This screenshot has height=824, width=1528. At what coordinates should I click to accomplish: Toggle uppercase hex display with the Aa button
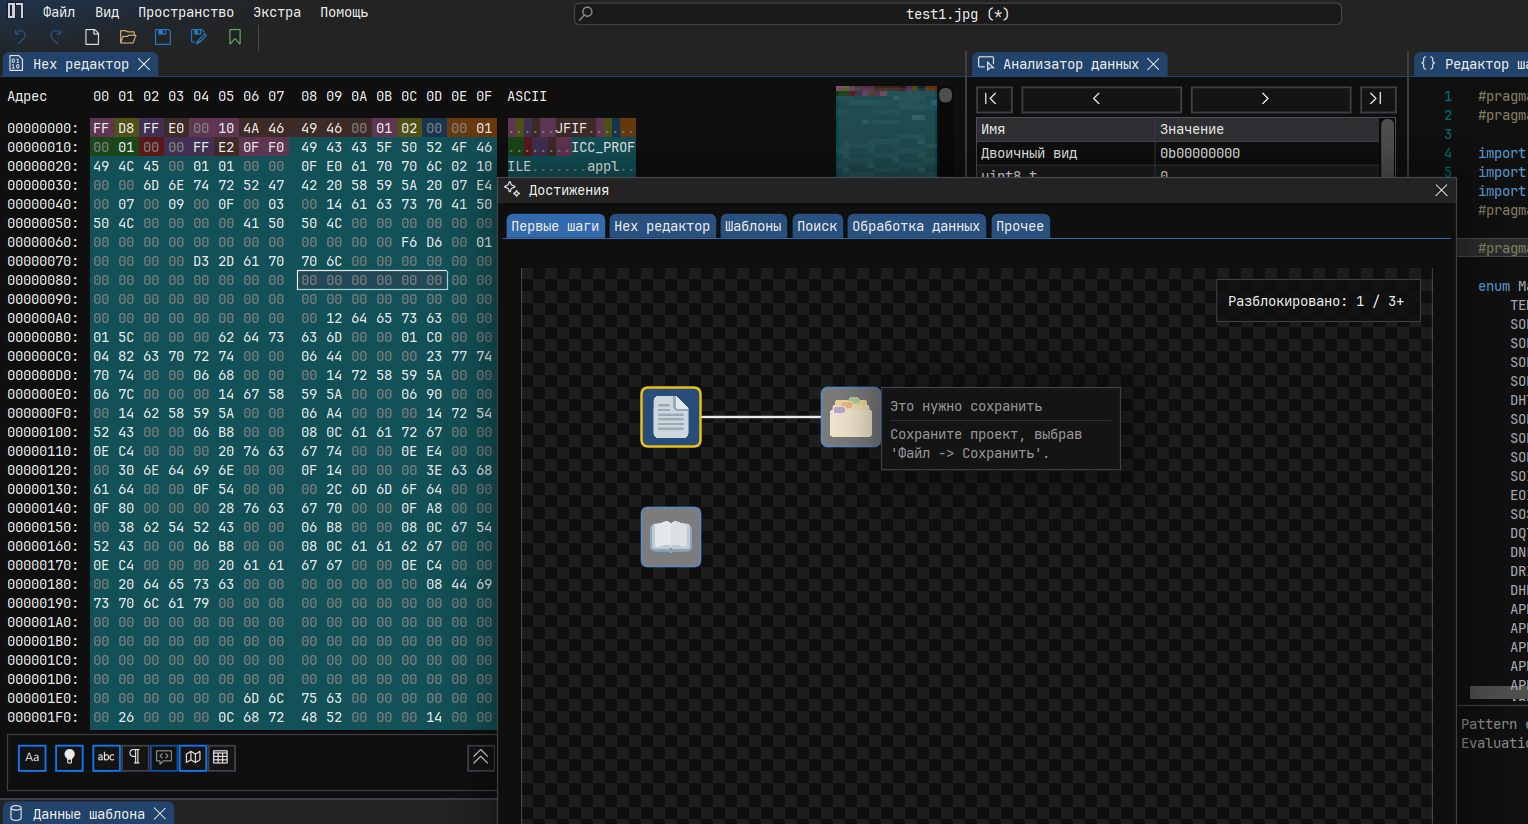coord(32,758)
